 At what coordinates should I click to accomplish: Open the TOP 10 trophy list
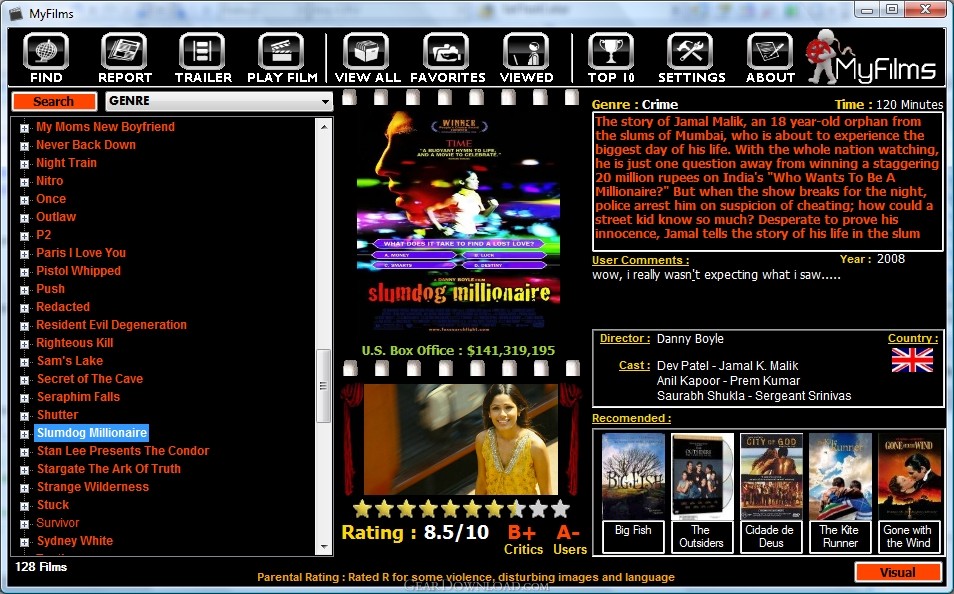(x=611, y=58)
